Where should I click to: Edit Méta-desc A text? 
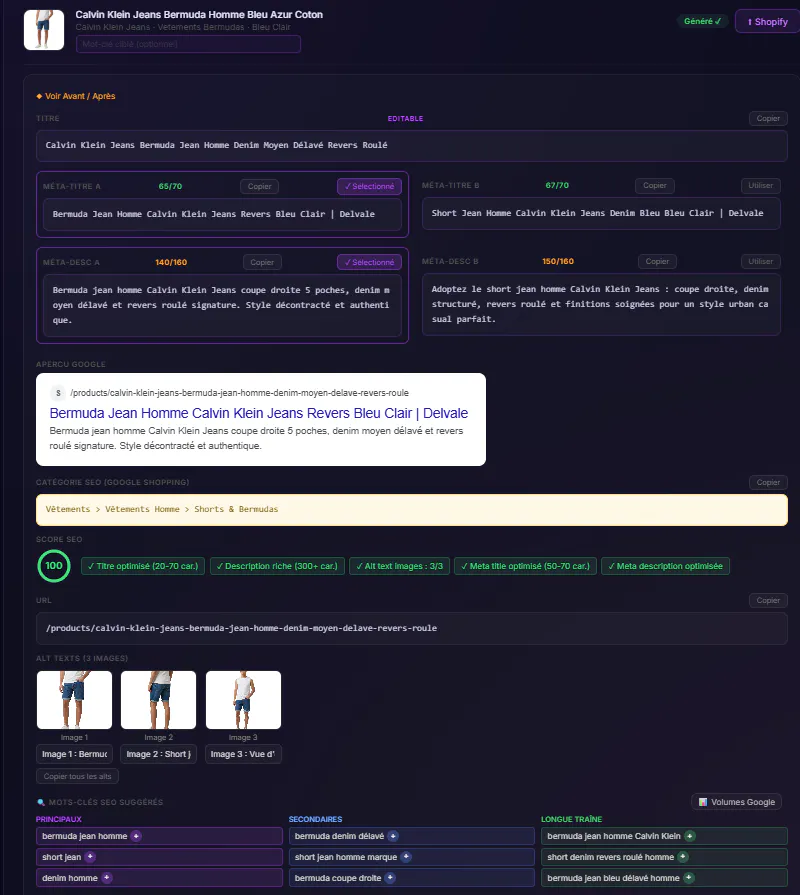pos(222,305)
